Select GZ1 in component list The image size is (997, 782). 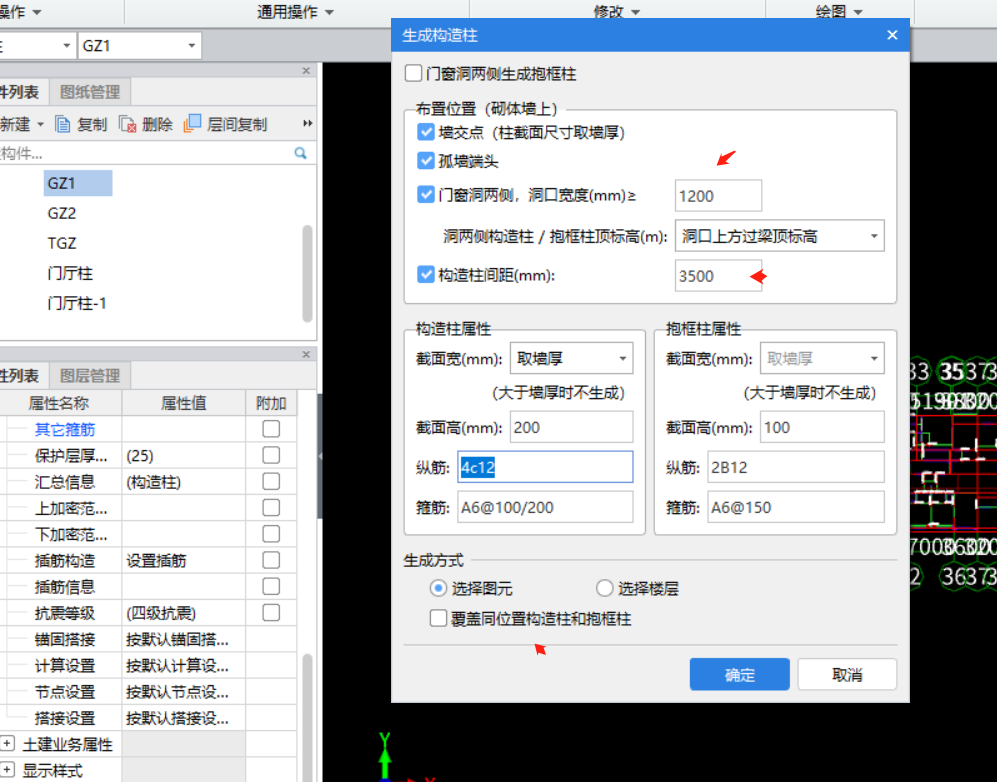click(78, 183)
